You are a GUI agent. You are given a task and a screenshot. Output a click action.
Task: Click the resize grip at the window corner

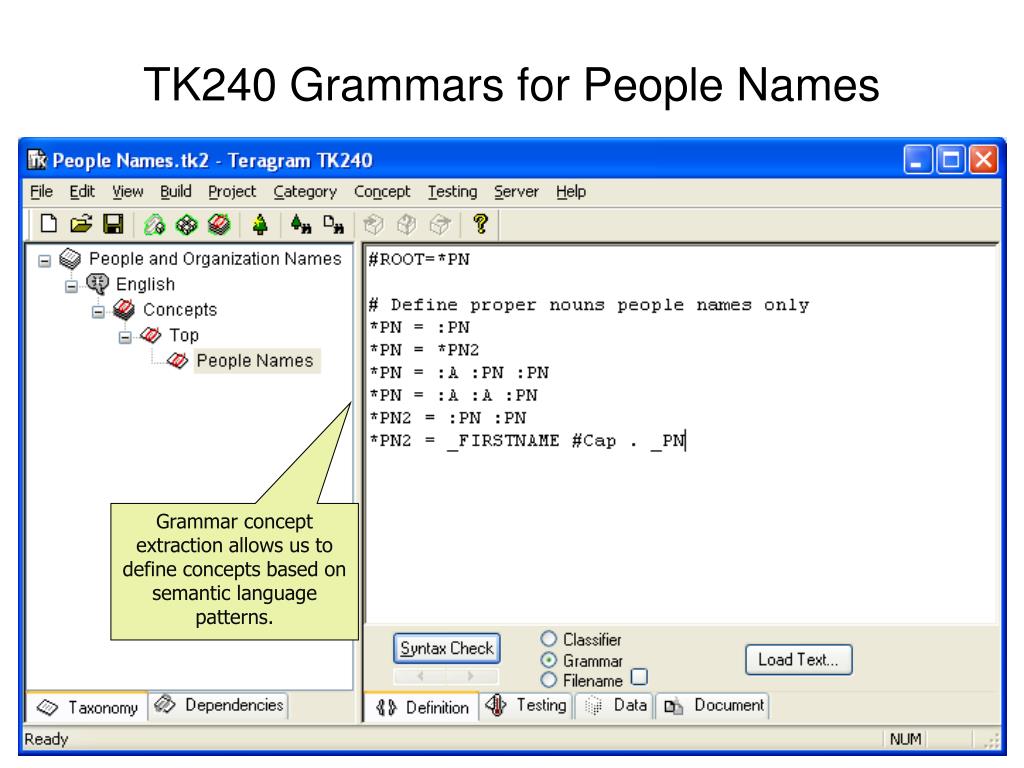[991, 741]
